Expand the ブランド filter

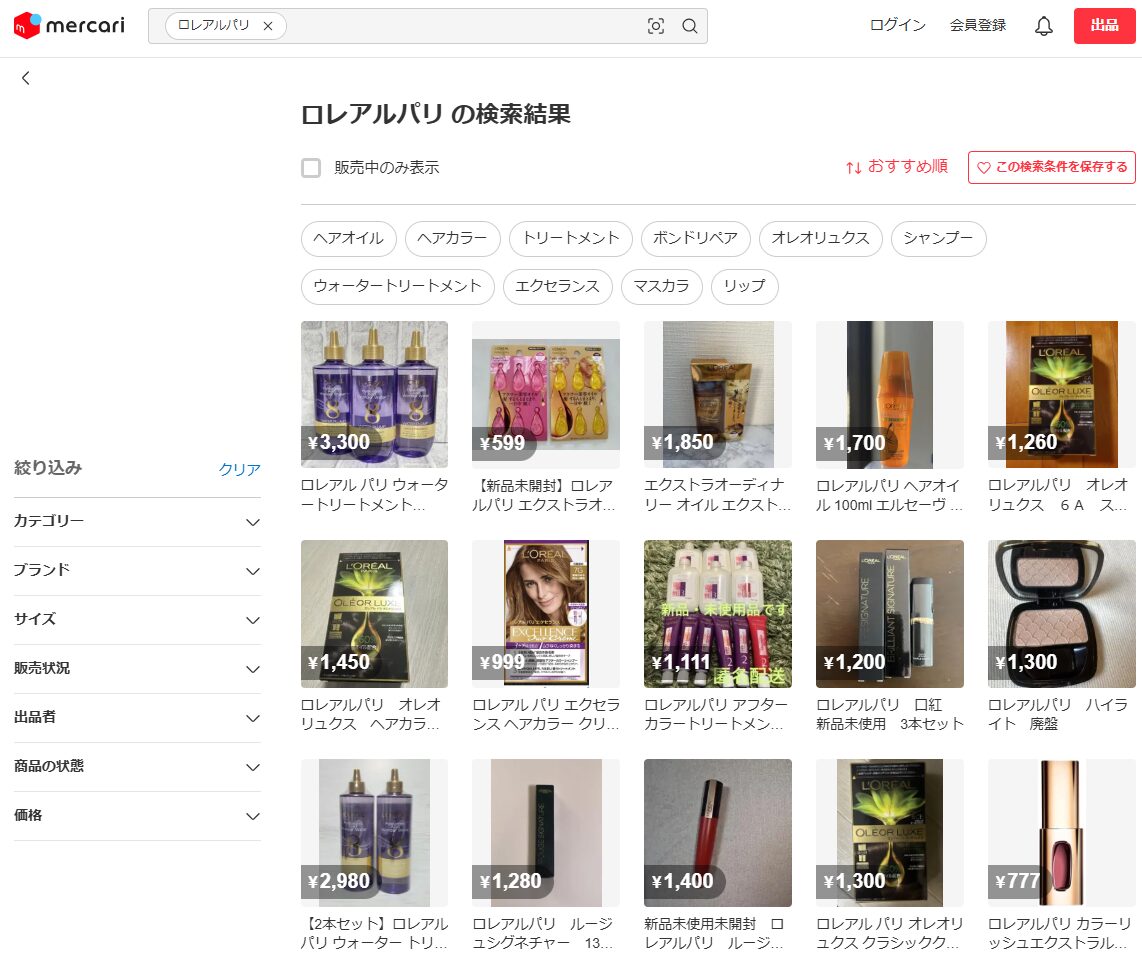137,570
